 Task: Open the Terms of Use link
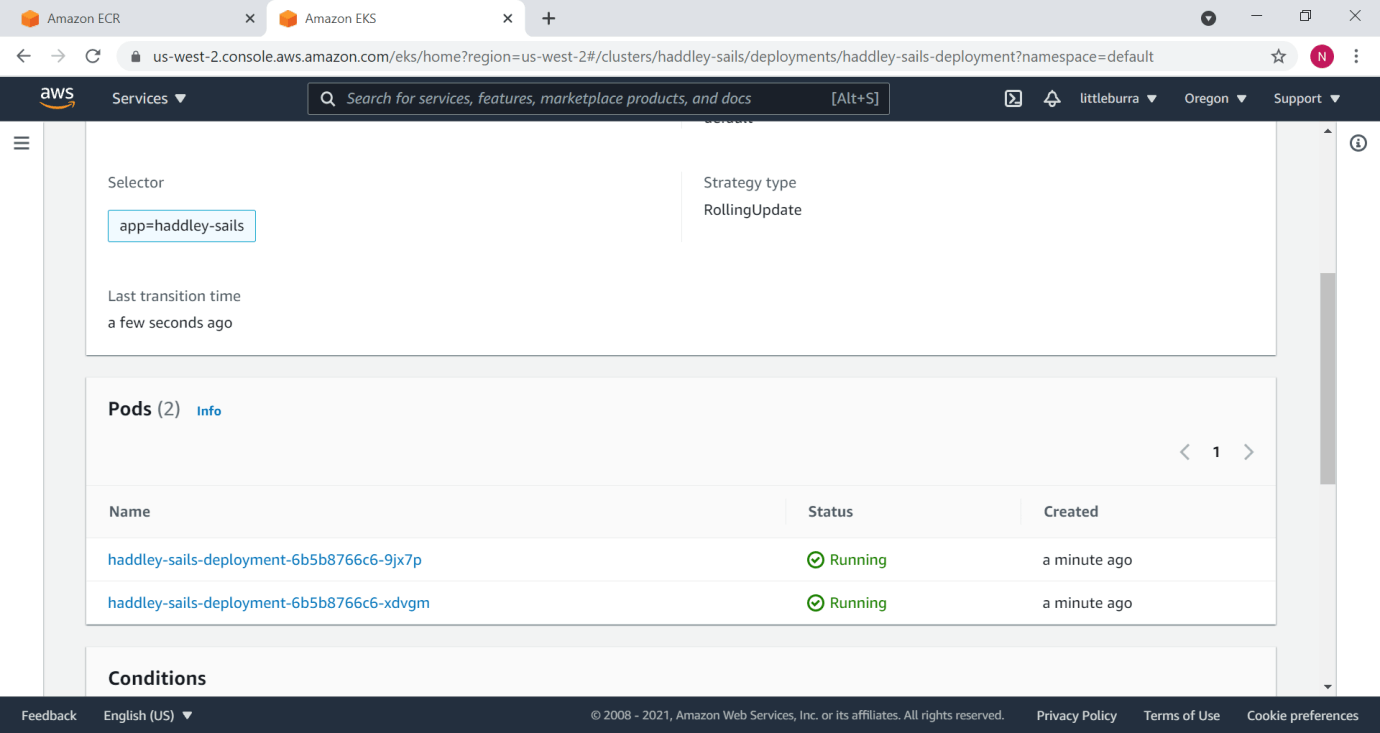[1182, 715]
